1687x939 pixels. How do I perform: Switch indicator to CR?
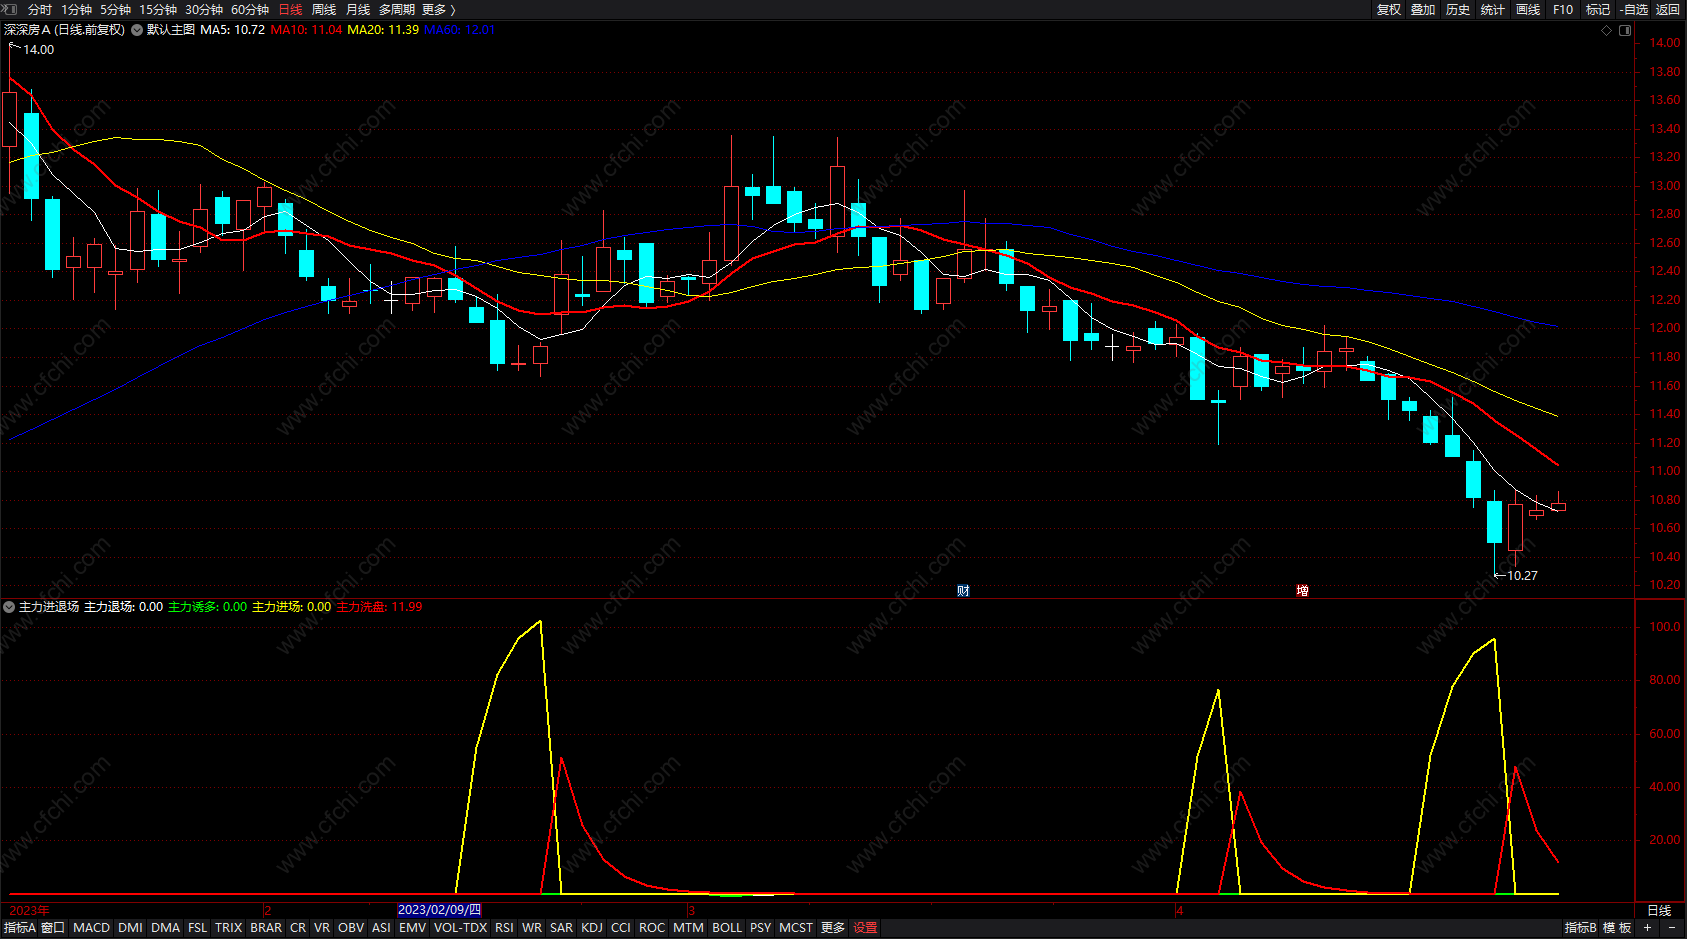298,928
